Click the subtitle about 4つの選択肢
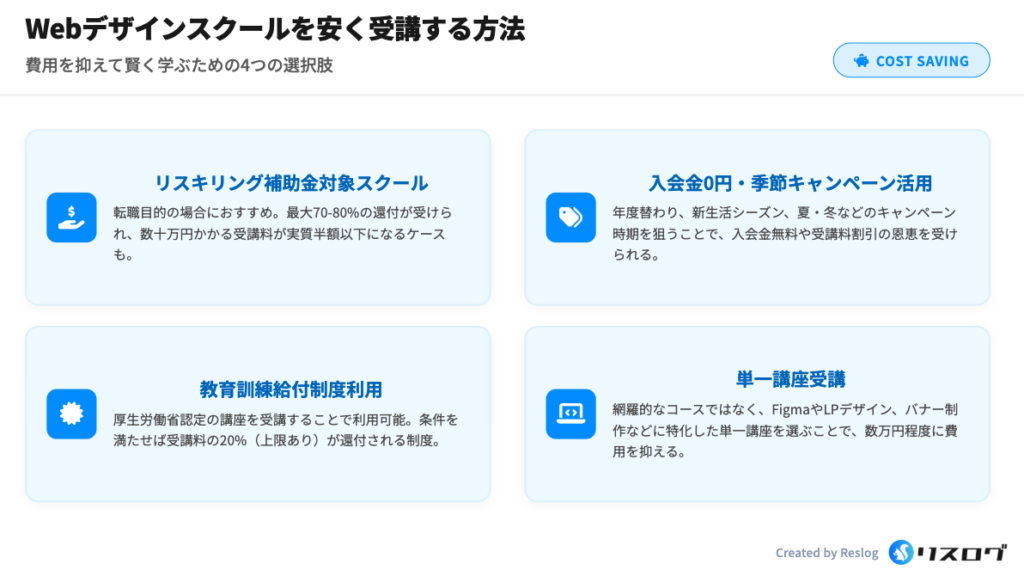 (179, 65)
